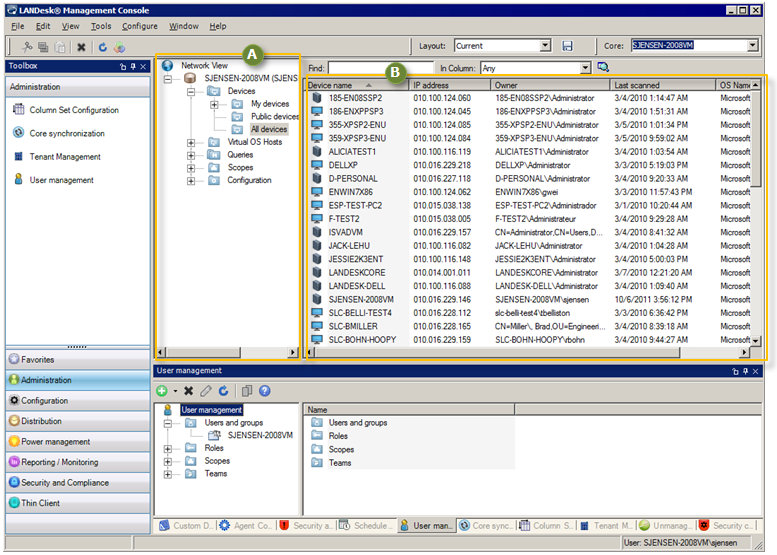Click horizontal scrollbar of device list
Viewport: 777px width, 555px height.
pos(498,352)
